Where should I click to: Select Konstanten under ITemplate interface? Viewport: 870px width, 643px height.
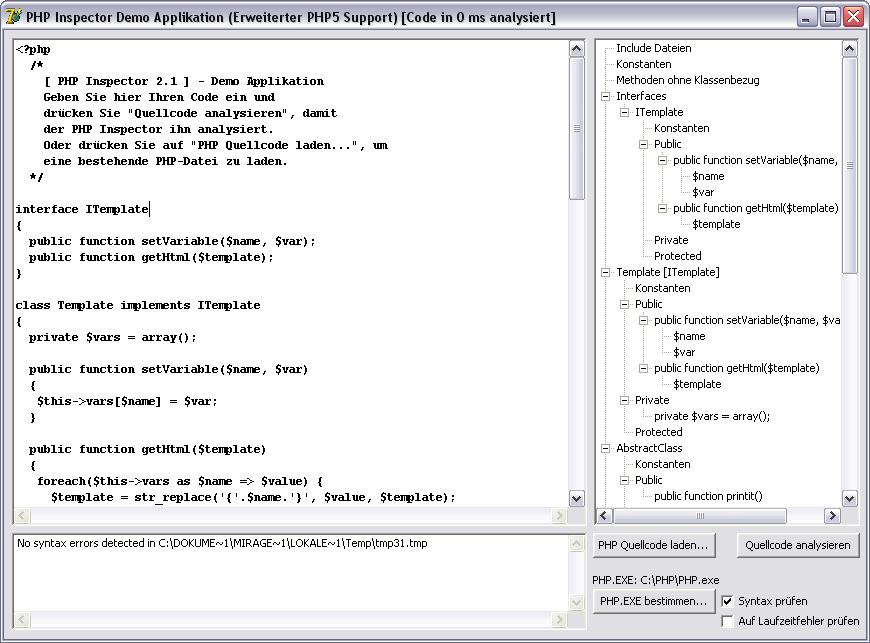[x=681, y=128]
